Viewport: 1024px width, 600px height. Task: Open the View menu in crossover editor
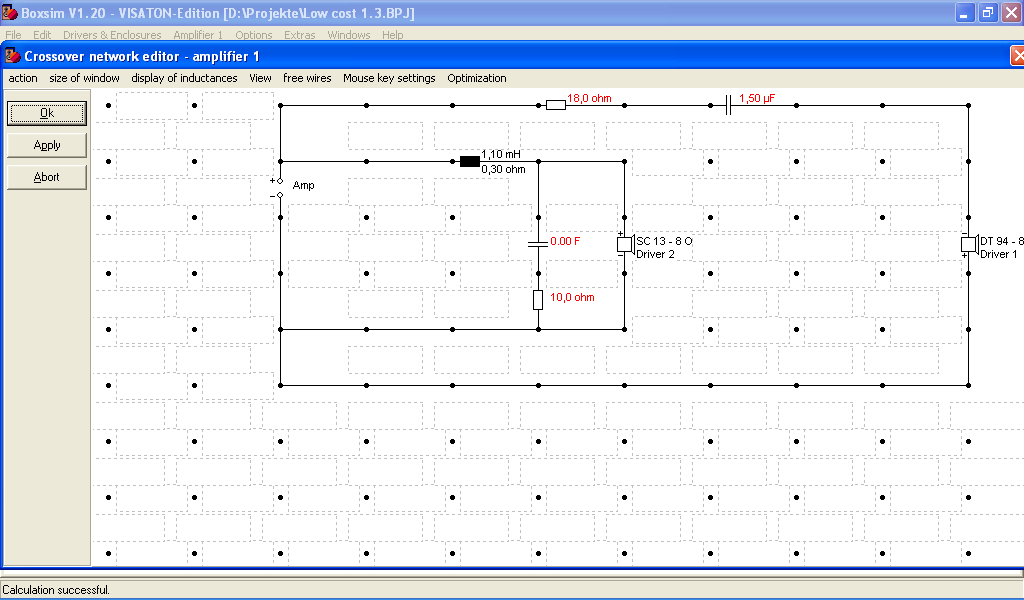[x=260, y=78]
